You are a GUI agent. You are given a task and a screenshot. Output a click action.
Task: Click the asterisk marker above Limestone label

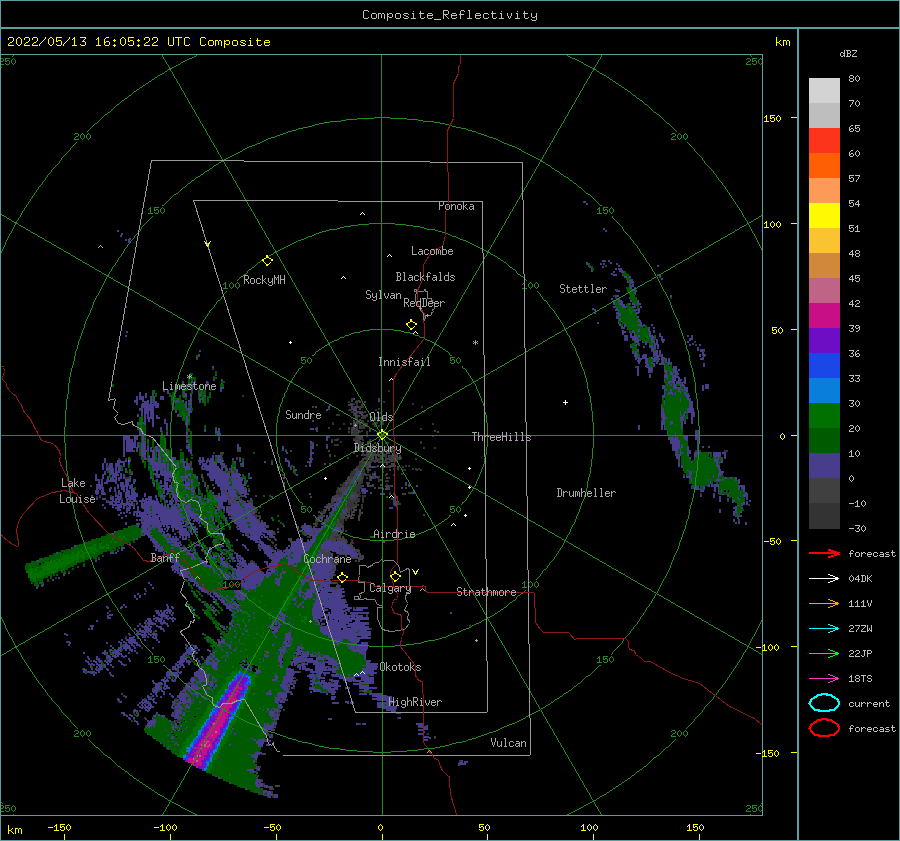point(189,377)
